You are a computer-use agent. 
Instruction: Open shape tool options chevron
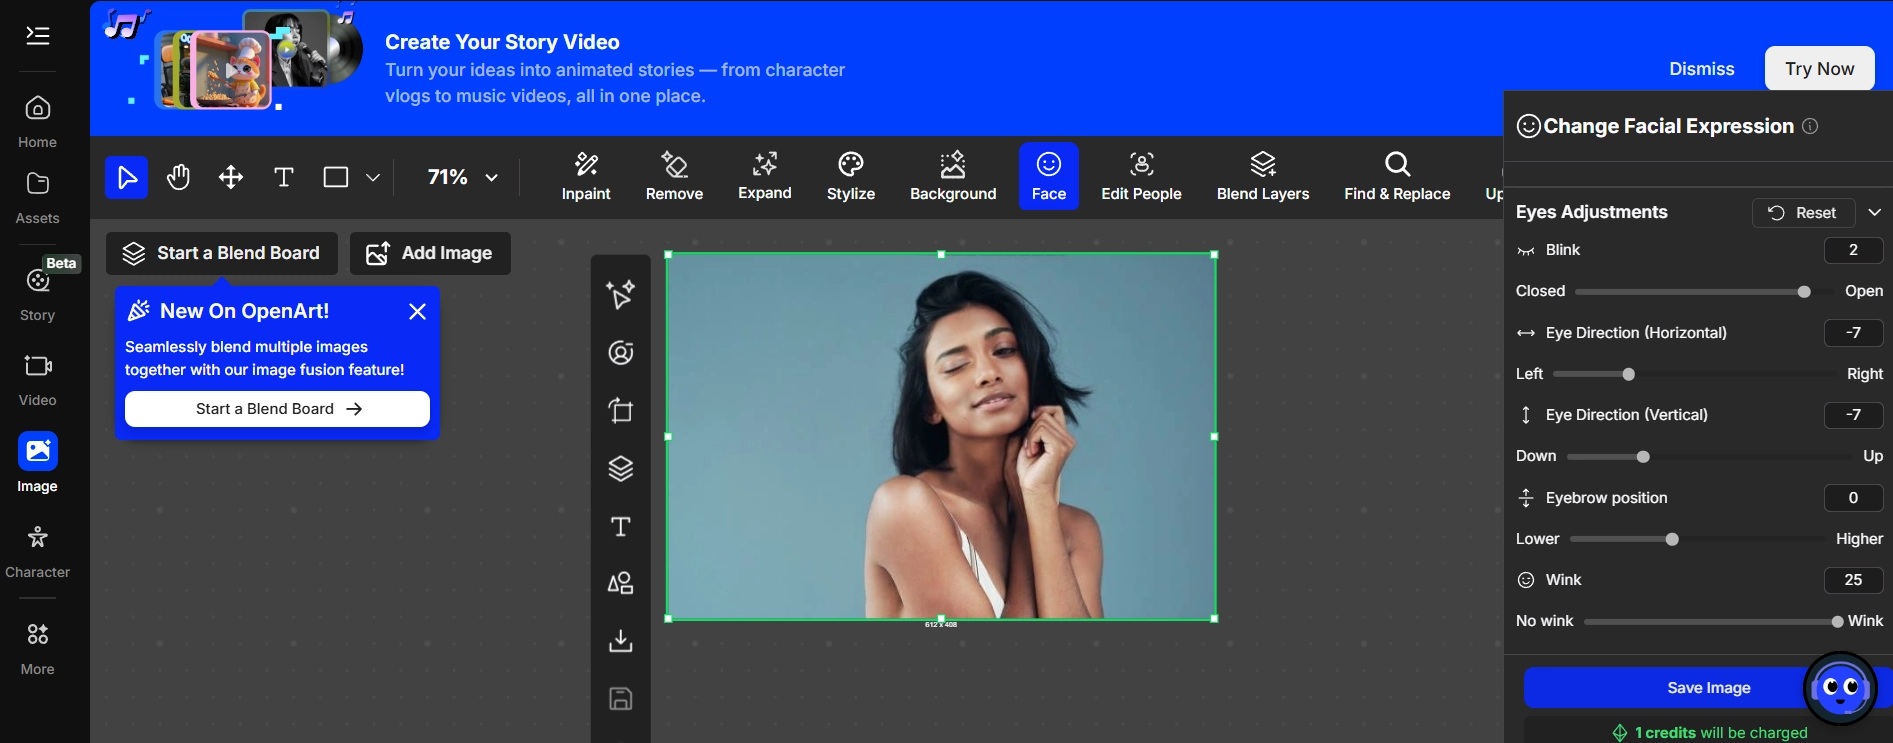coord(373,177)
